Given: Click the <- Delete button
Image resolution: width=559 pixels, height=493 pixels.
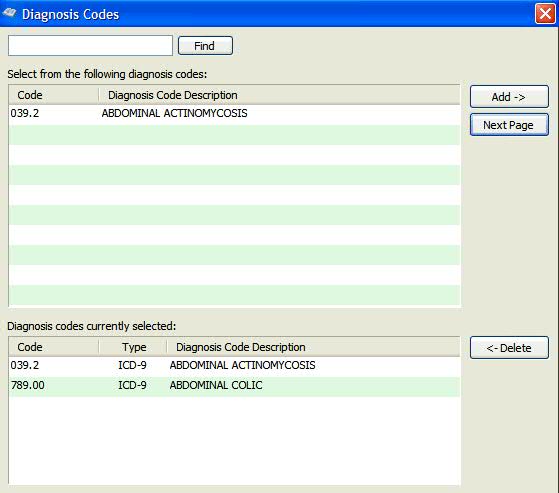Looking at the screenshot, I should pyautogui.click(x=509, y=348).
